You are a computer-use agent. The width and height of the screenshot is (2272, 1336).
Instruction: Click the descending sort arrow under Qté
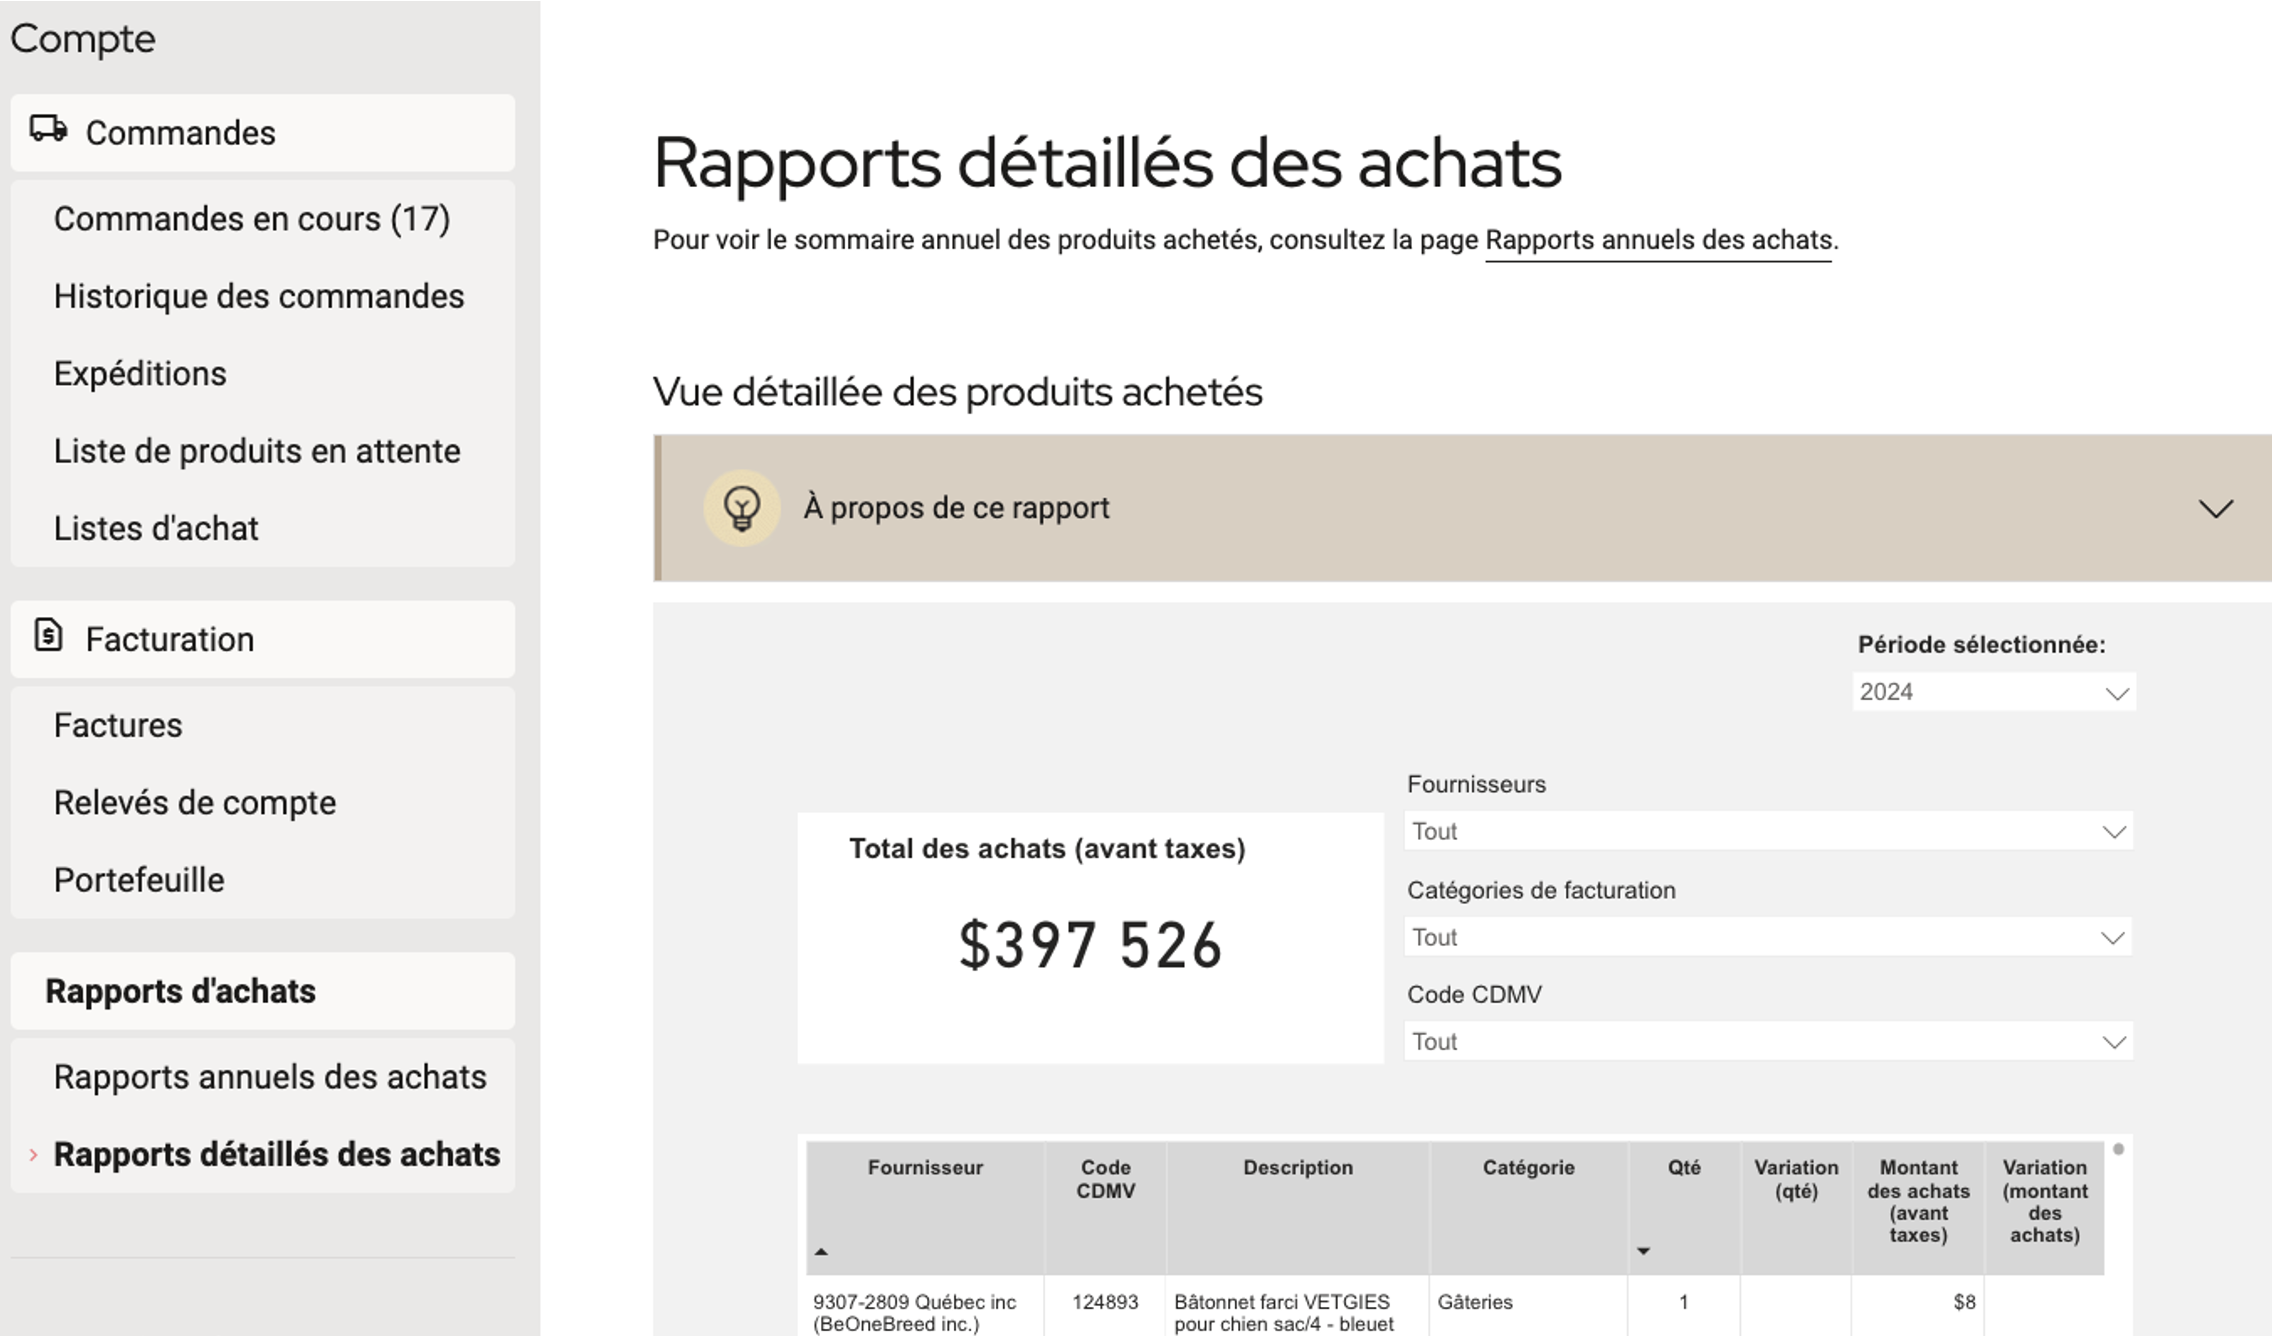point(1643,1252)
